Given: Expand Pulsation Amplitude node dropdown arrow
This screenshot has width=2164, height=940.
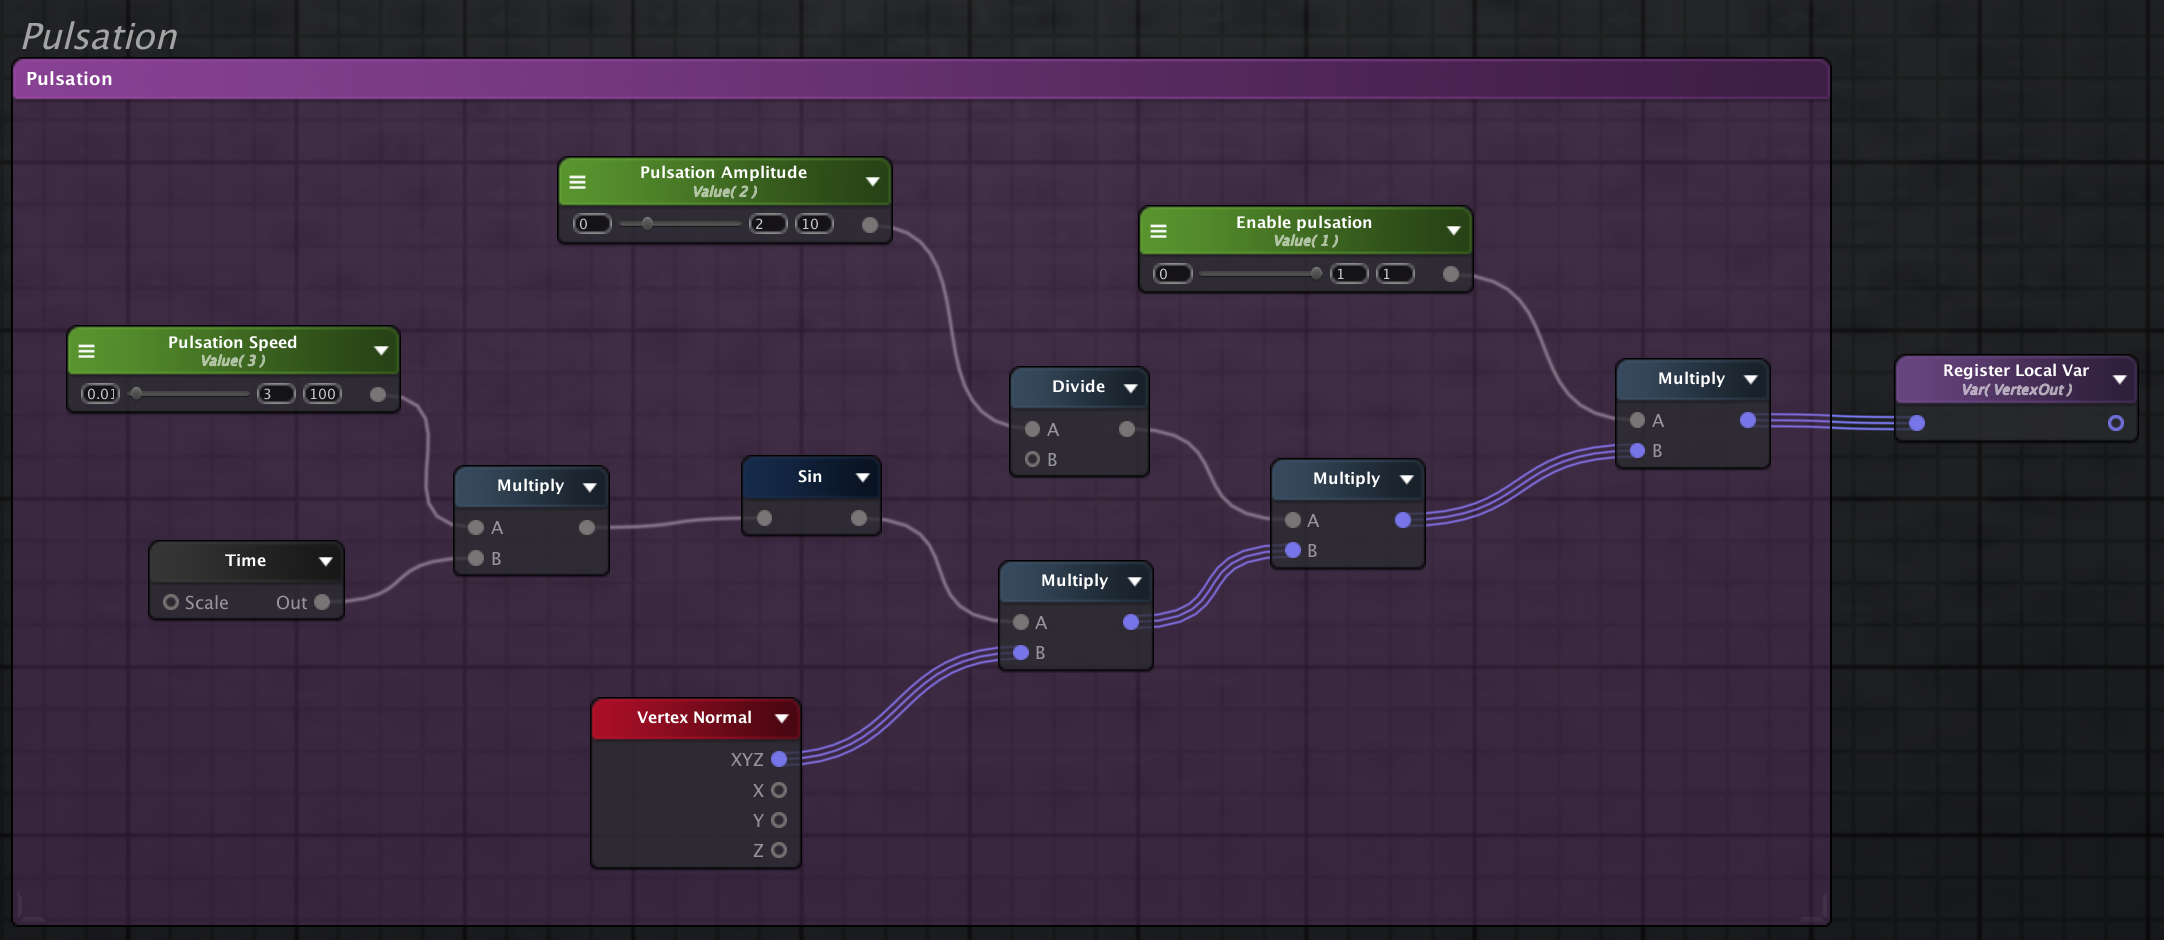Looking at the screenshot, I should pos(872,181).
